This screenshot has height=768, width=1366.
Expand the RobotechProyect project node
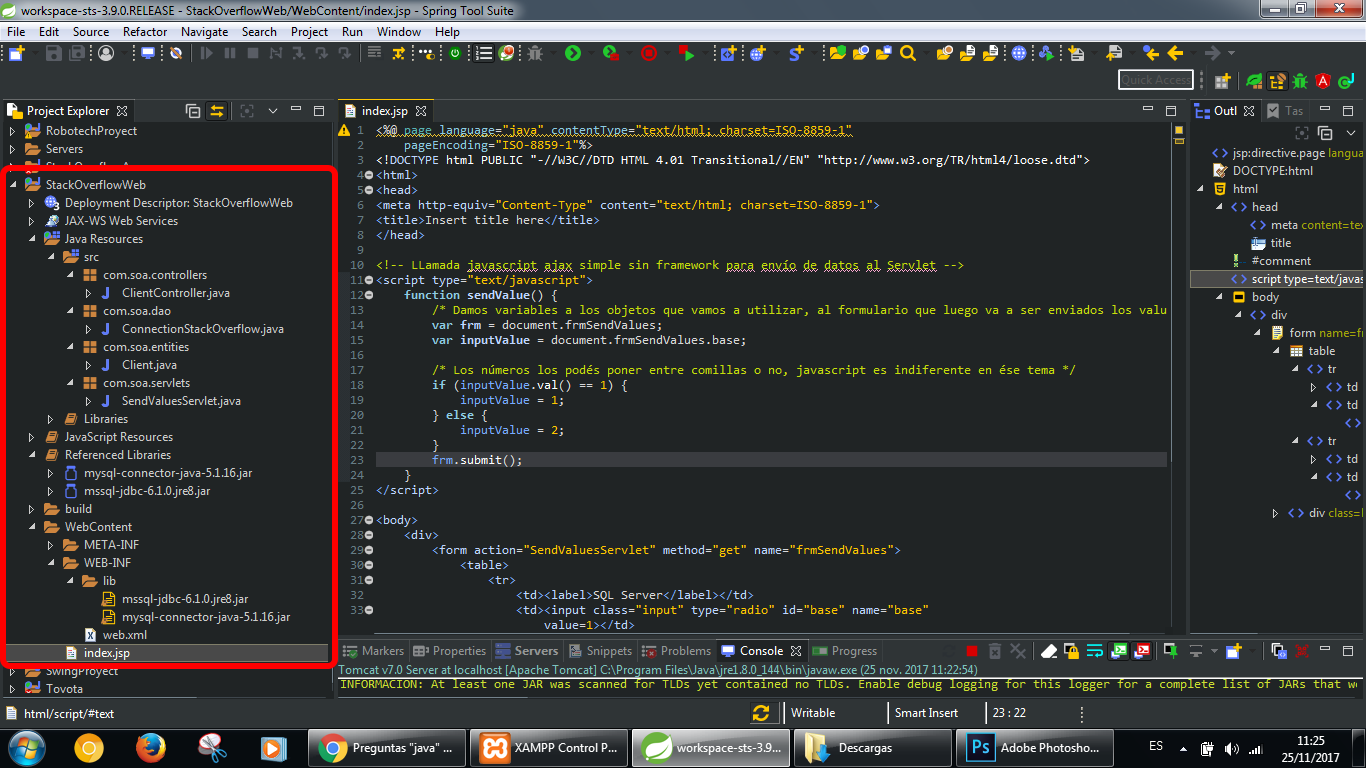13,131
